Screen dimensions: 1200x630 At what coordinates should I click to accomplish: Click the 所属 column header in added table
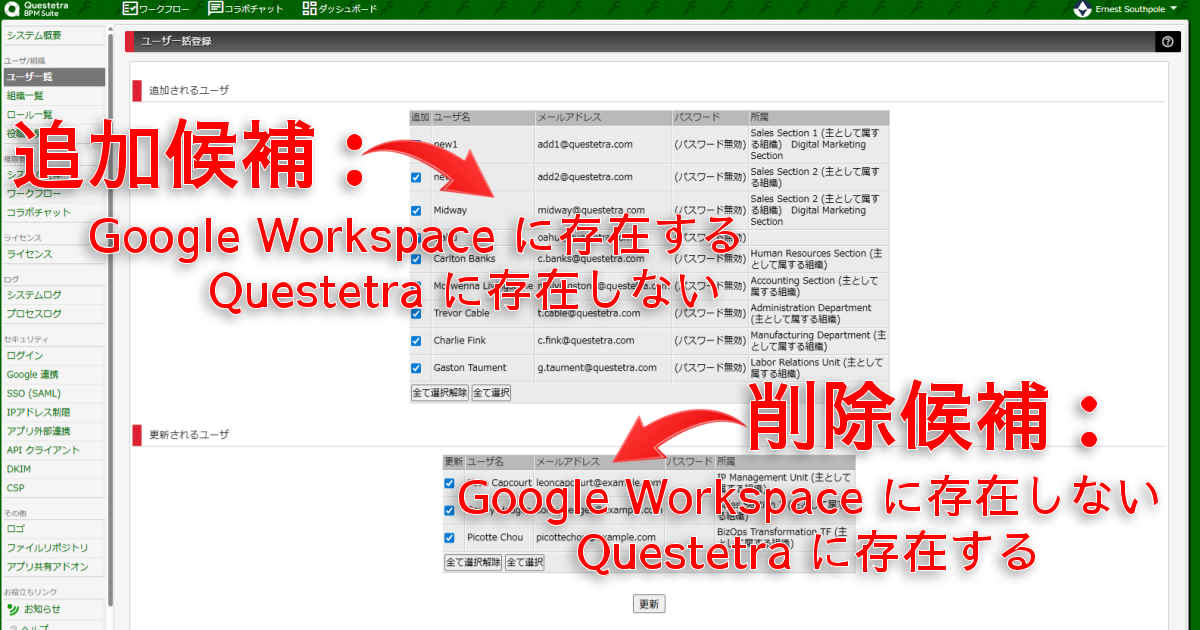pyautogui.click(x=818, y=118)
